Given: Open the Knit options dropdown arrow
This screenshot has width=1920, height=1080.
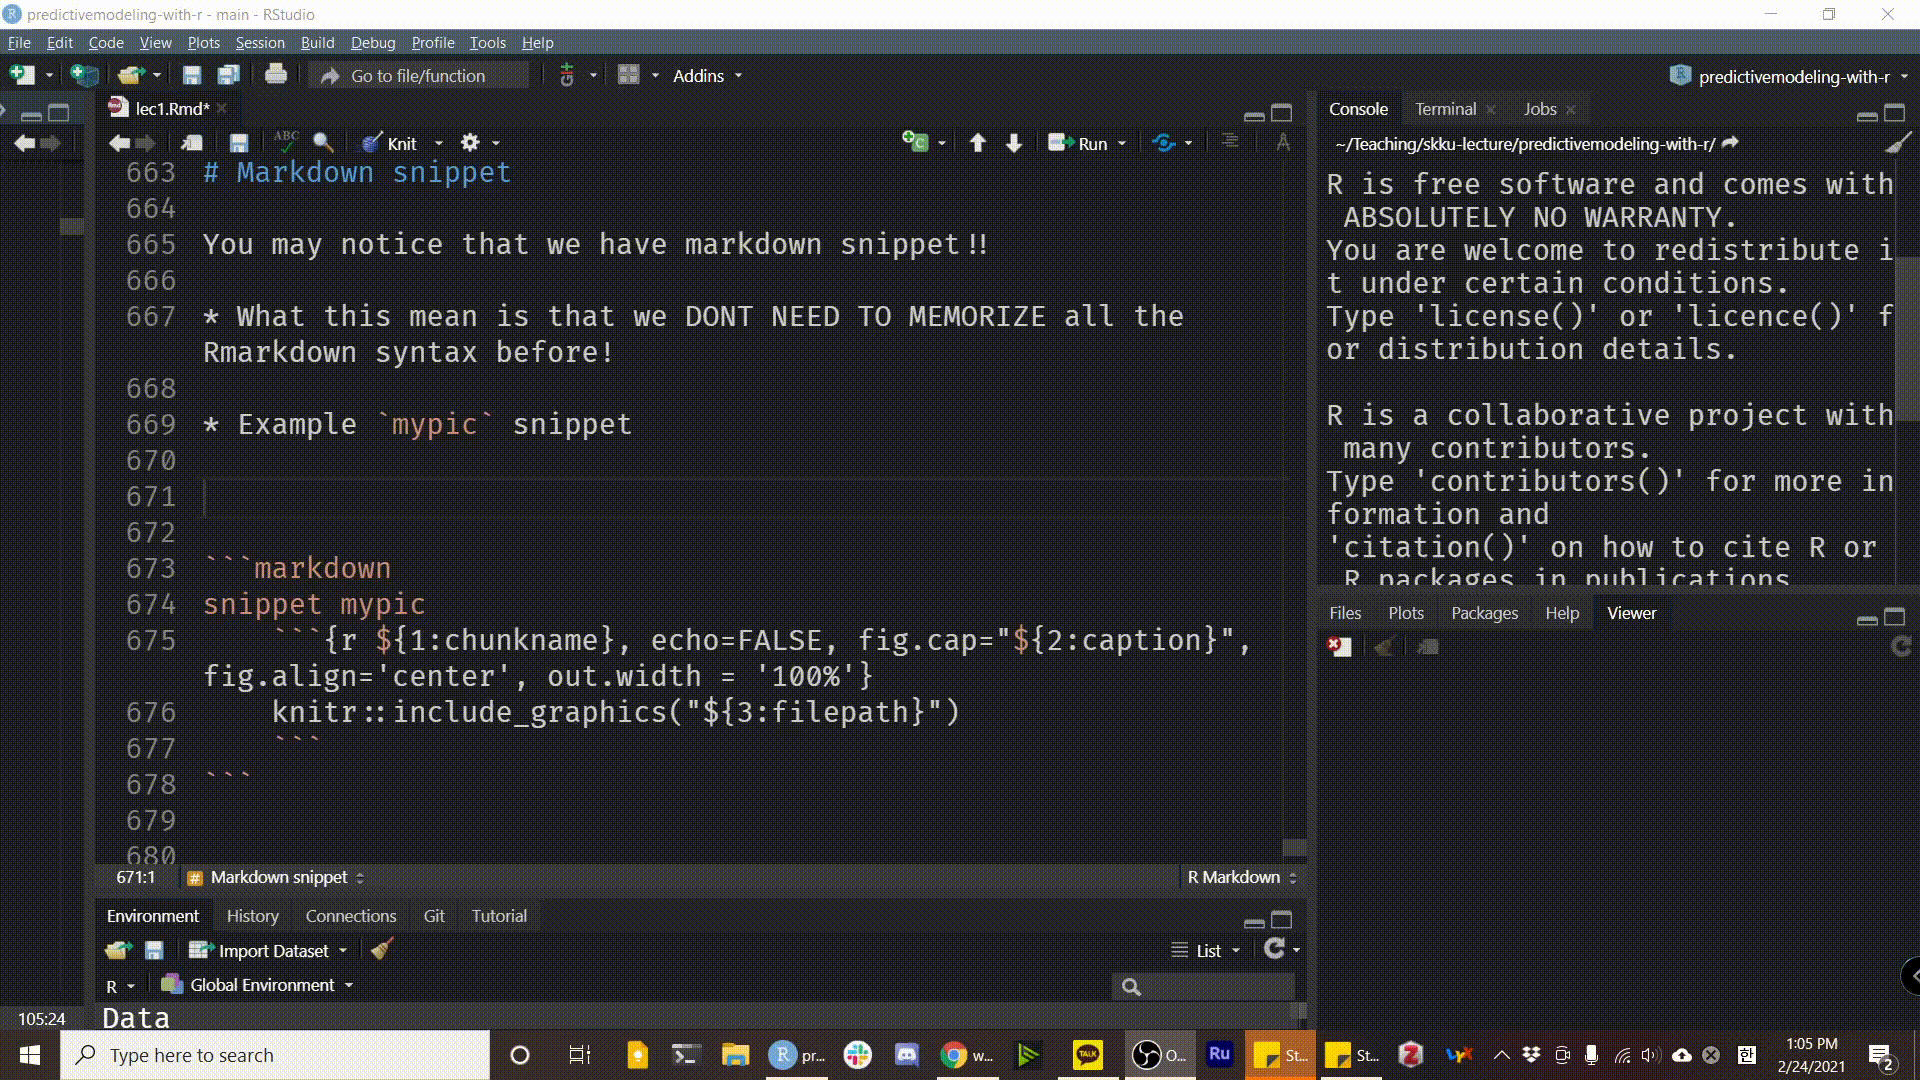Looking at the screenshot, I should pyautogui.click(x=438, y=143).
